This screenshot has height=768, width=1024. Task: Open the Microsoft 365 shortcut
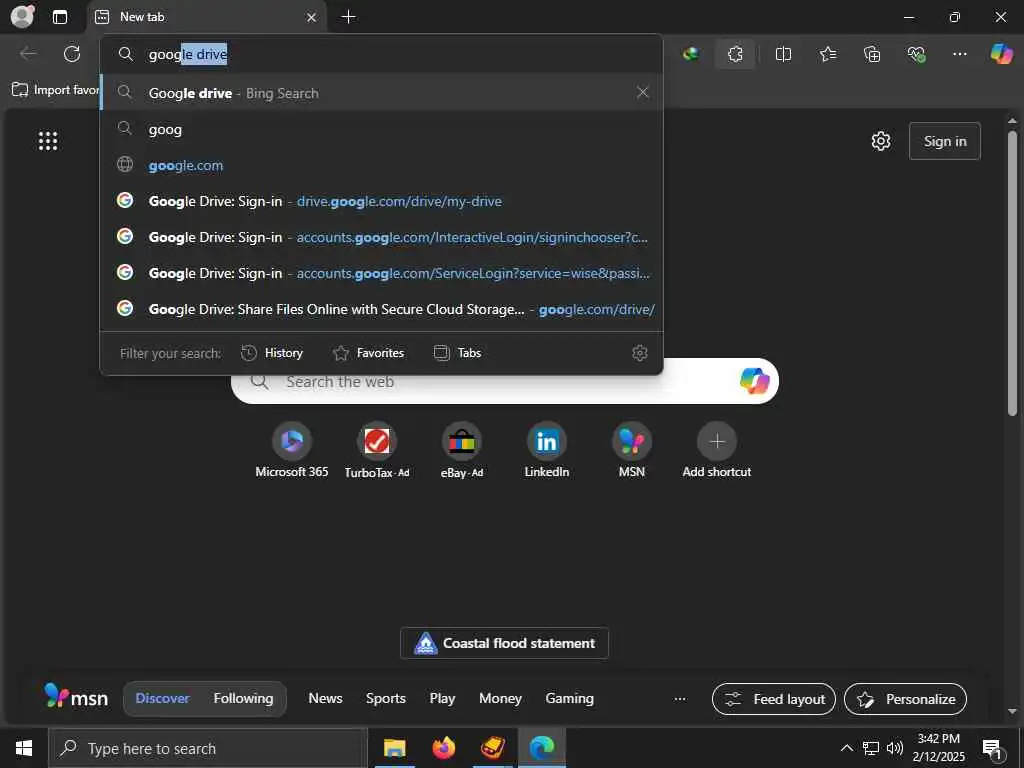pyautogui.click(x=291, y=451)
